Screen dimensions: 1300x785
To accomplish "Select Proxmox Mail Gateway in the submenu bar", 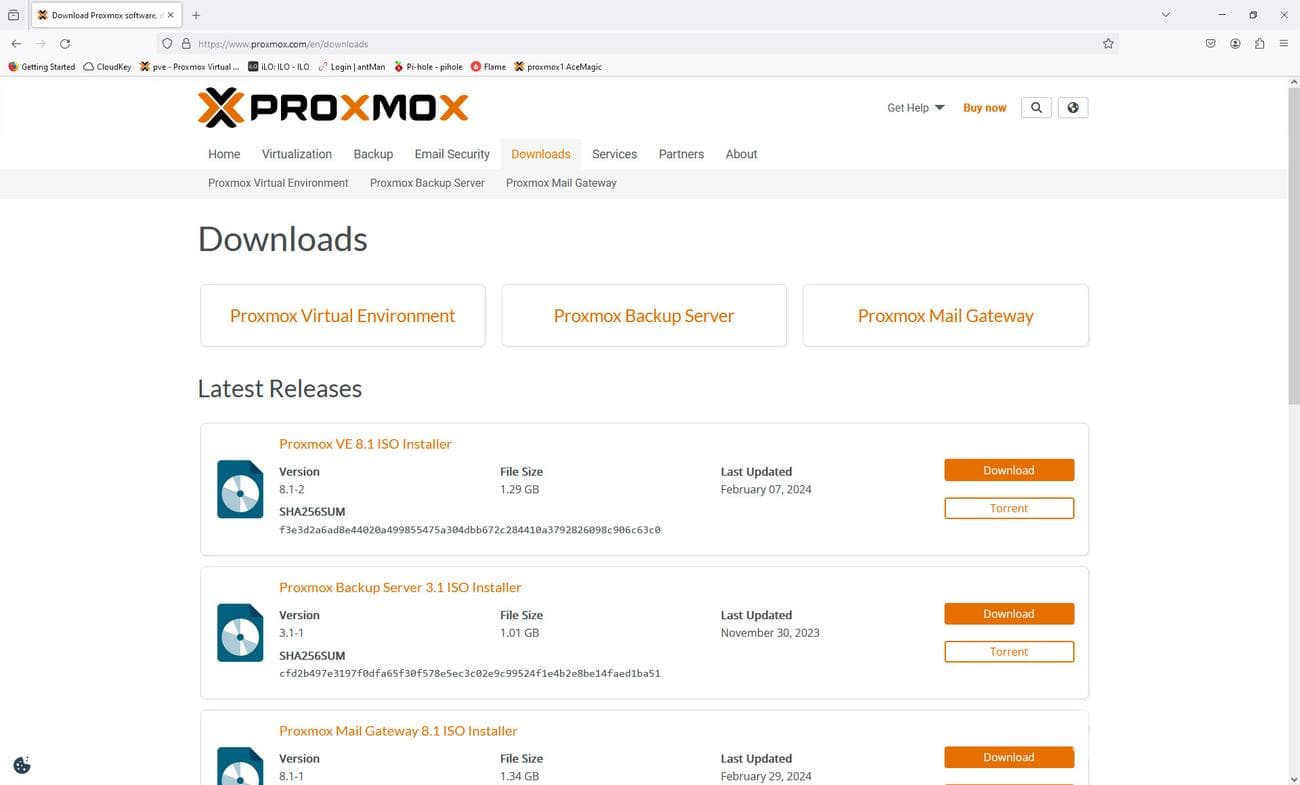I will pos(561,183).
